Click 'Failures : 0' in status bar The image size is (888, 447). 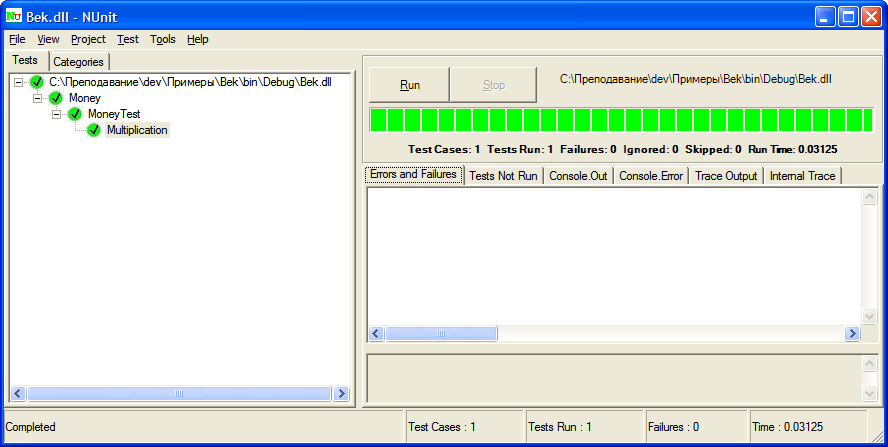(x=673, y=427)
